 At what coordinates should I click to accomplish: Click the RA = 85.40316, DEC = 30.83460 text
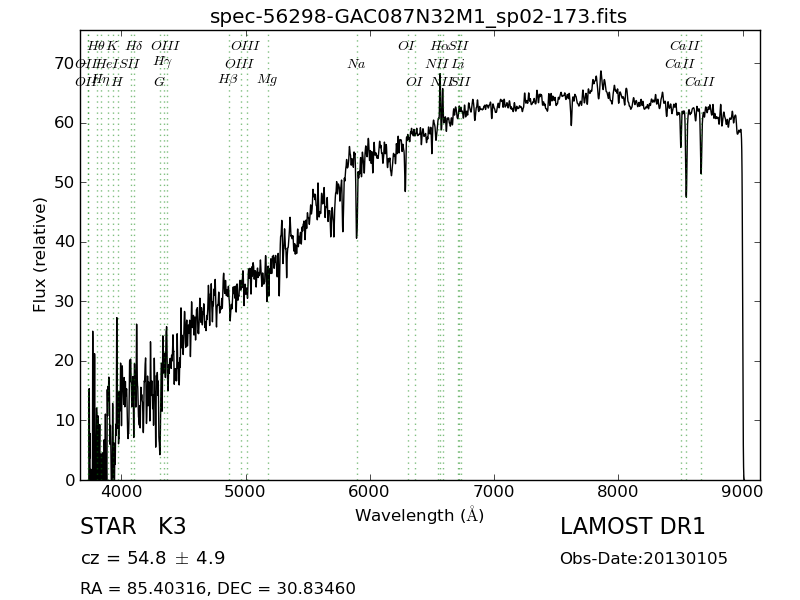click(x=218, y=588)
